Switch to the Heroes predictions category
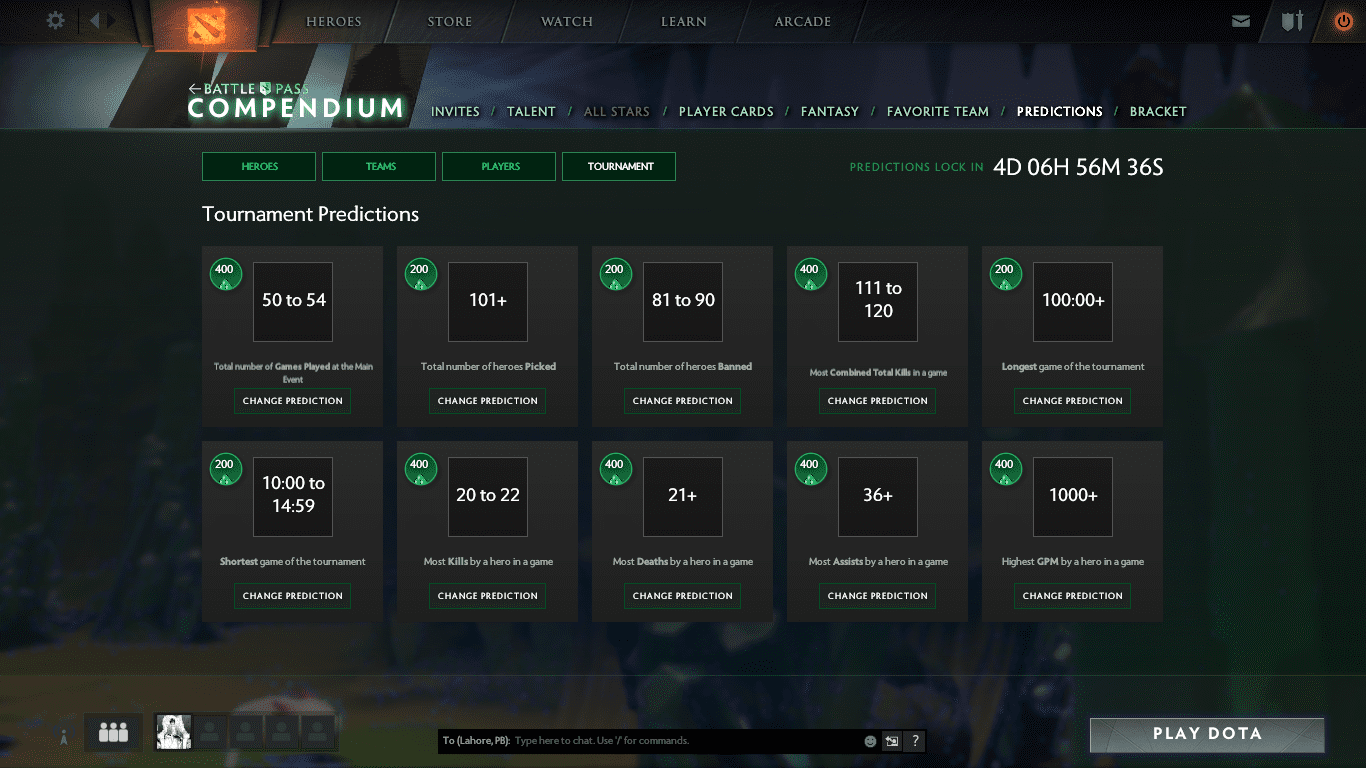1366x768 pixels. coord(259,167)
